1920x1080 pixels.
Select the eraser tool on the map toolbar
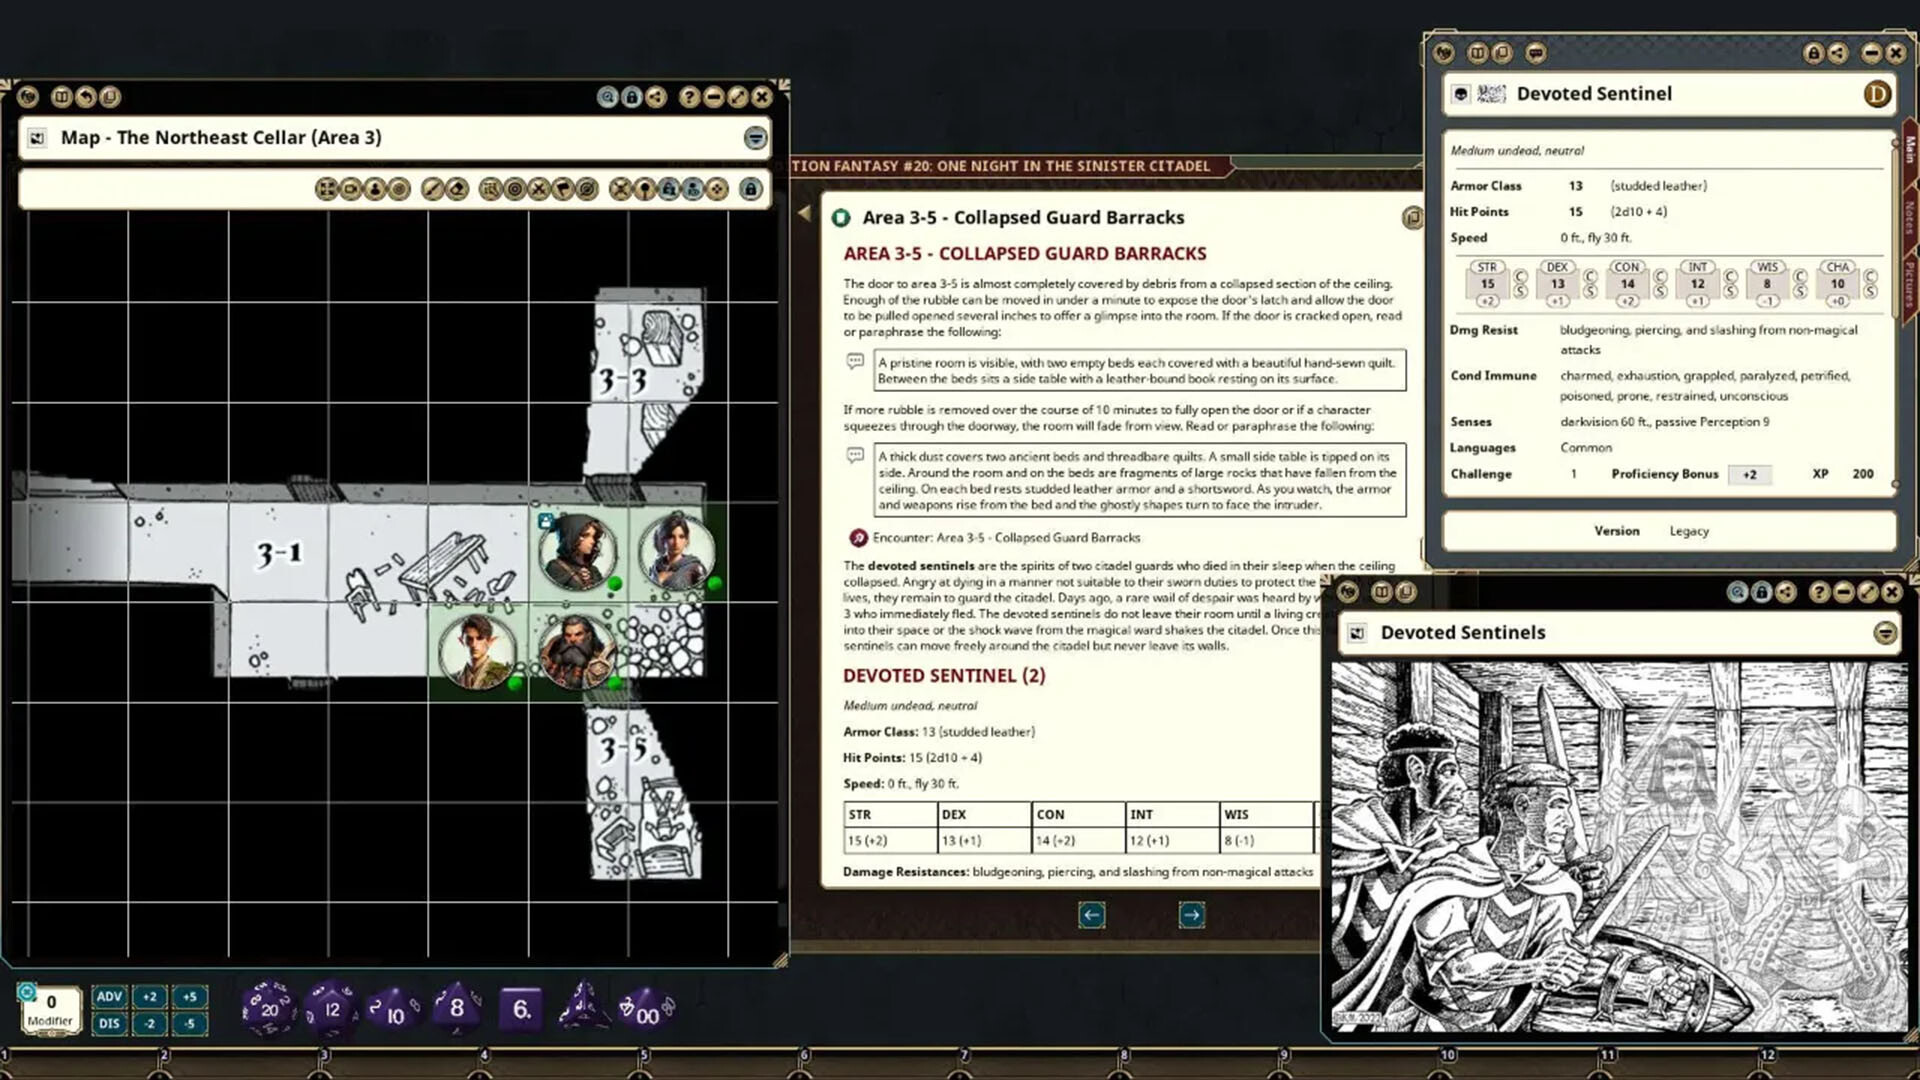click(456, 187)
